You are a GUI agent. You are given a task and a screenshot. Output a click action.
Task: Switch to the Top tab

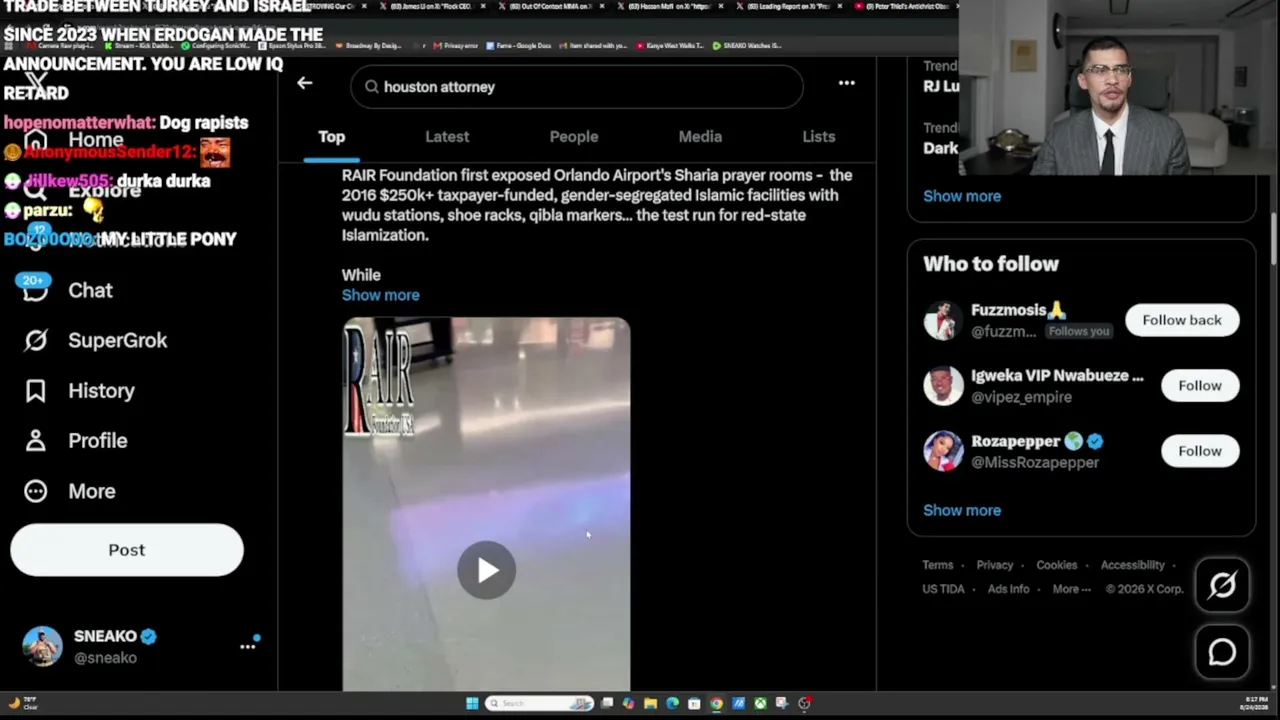[x=332, y=137]
